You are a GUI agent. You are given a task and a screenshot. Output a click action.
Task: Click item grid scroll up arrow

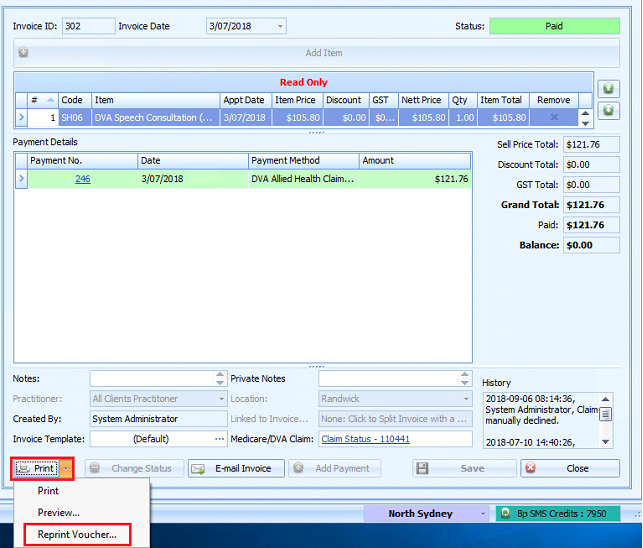pyautogui.click(x=586, y=113)
